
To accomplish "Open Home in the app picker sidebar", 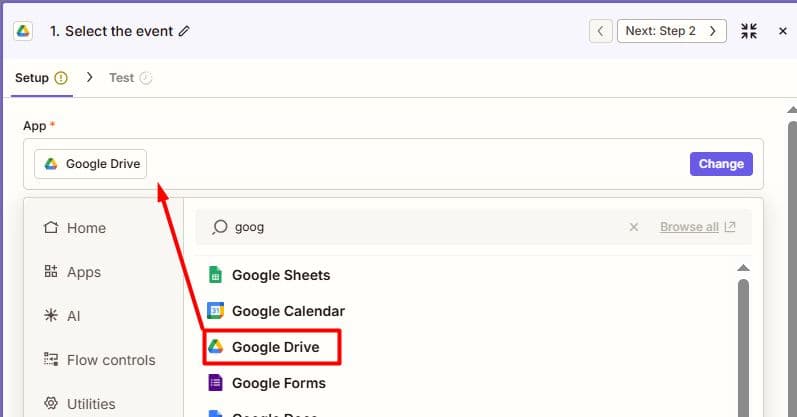I will [75, 228].
